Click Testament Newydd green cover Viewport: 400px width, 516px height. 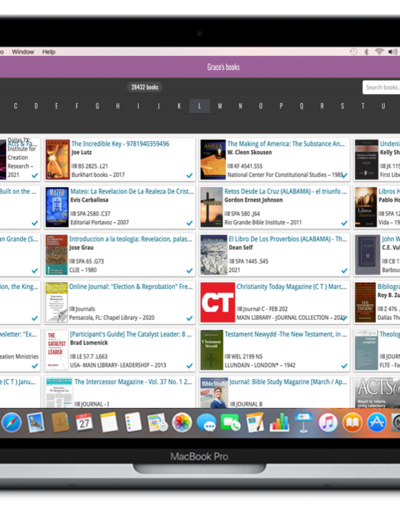tap(211, 350)
